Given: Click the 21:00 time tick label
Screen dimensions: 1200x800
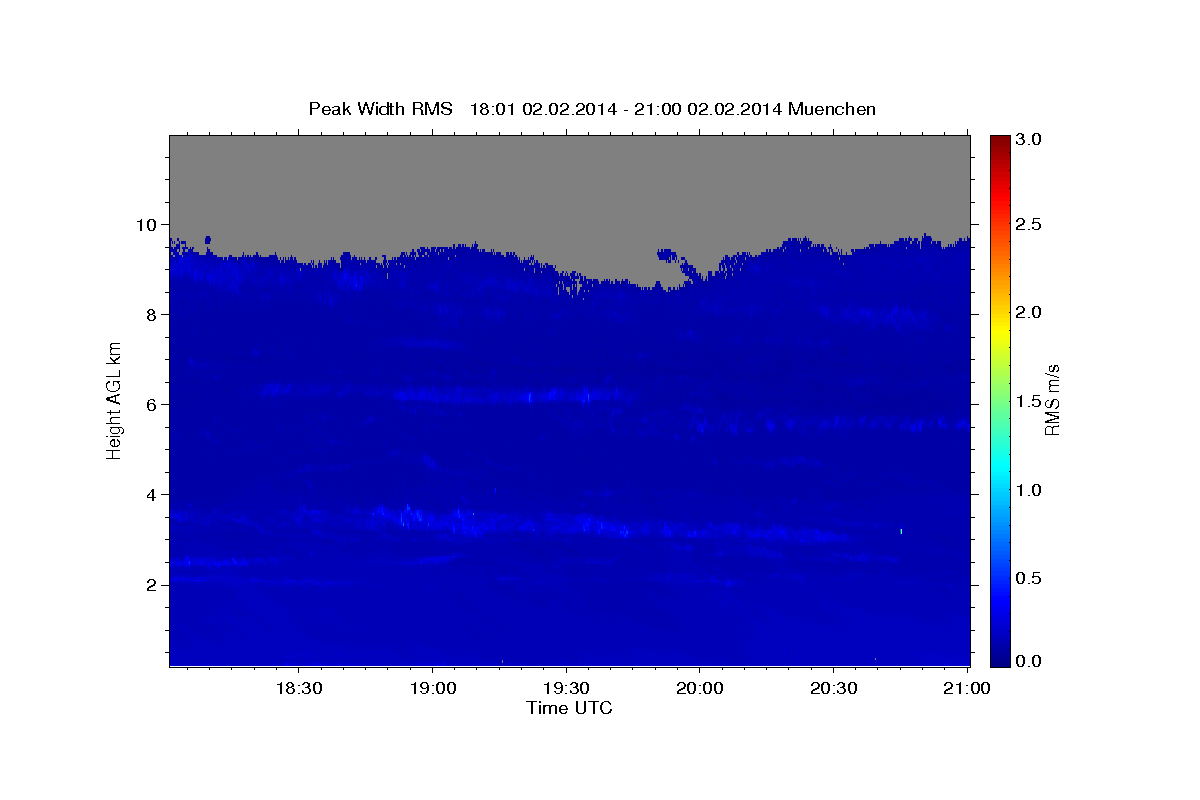Looking at the screenshot, I should tap(966, 689).
